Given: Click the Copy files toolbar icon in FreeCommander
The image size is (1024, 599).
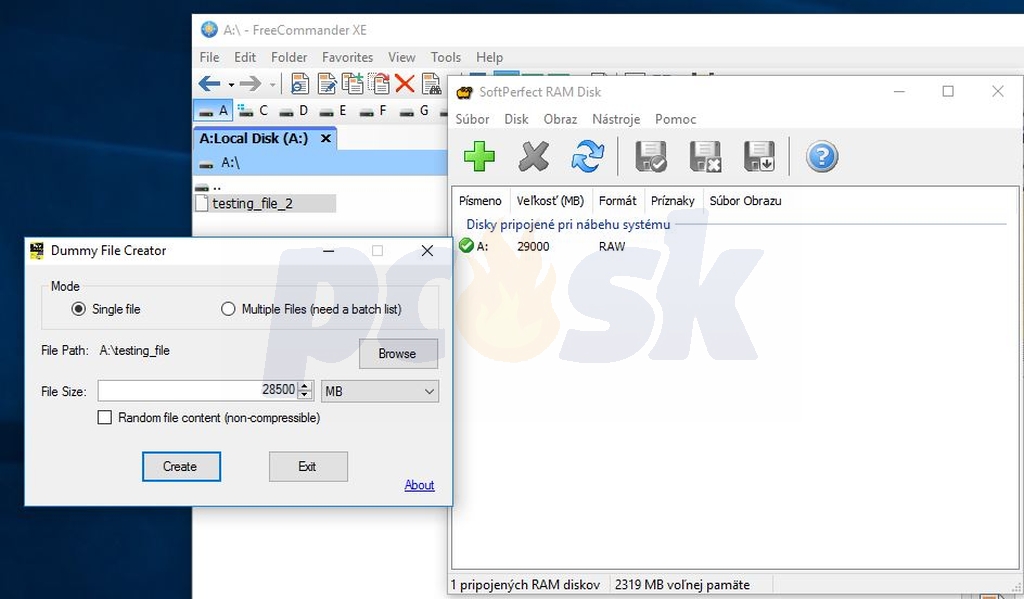Looking at the screenshot, I should click(x=353, y=84).
